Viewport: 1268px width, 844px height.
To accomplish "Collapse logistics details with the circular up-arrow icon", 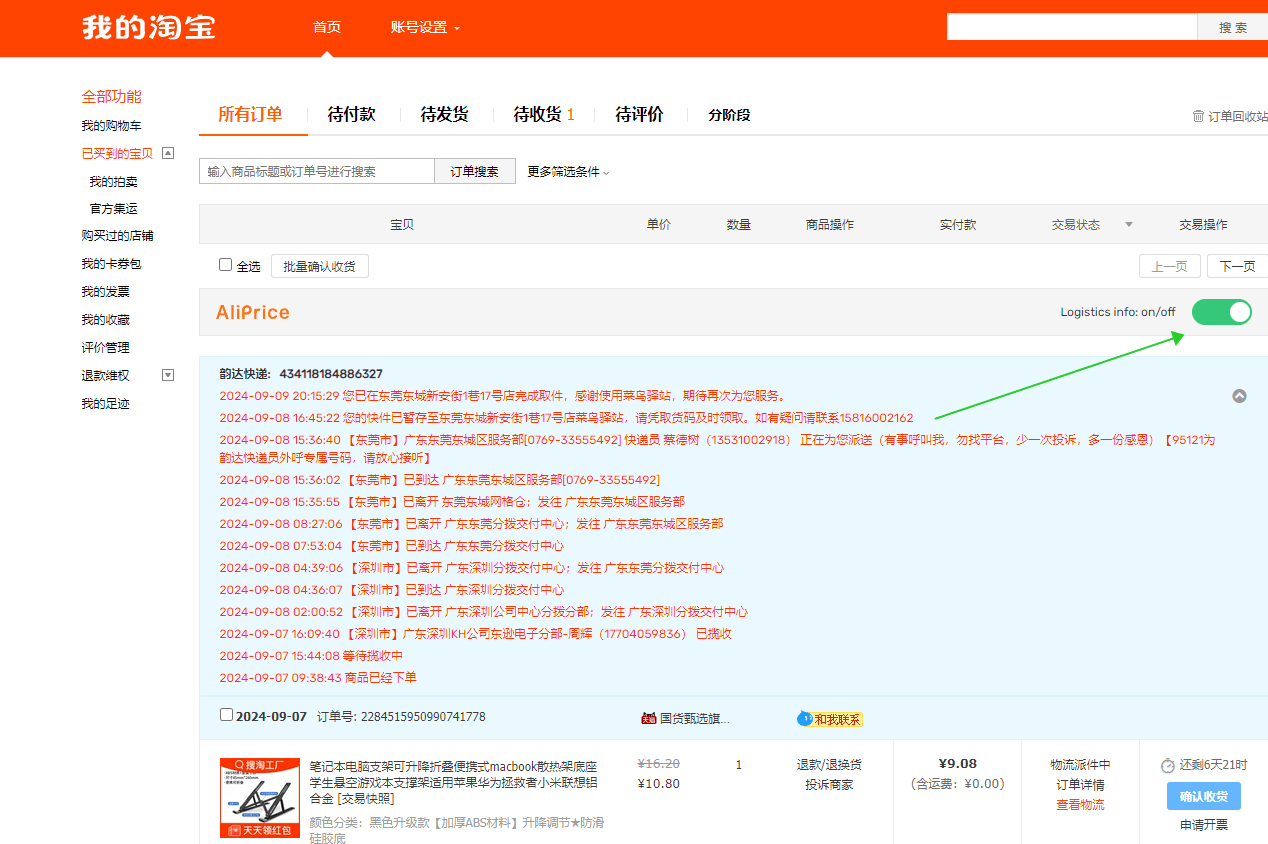I will (1239, 396).
